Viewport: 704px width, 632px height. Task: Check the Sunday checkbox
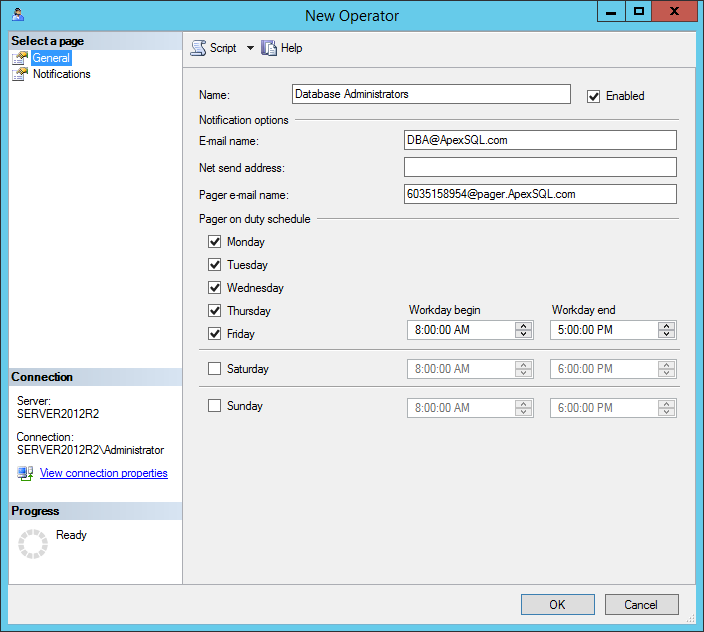coord(215,406)
